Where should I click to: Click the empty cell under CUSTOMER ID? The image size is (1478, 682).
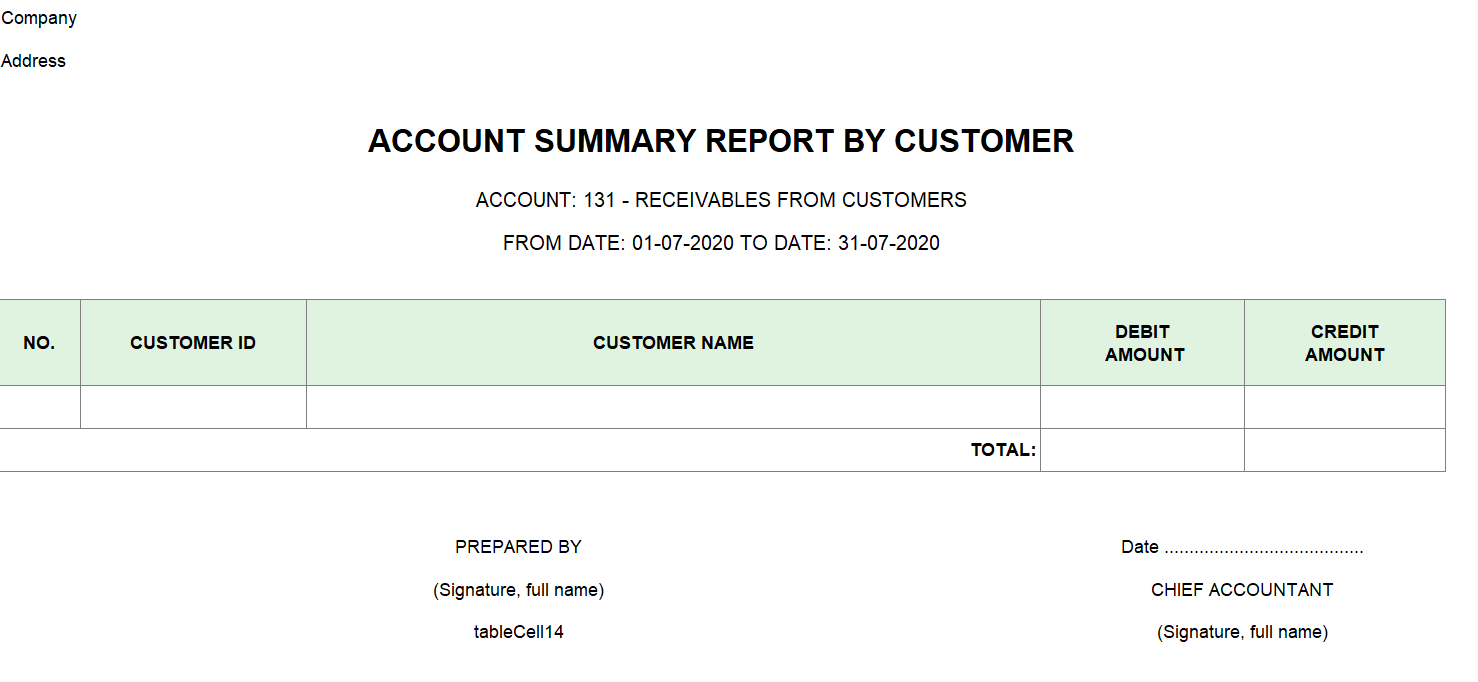[x=193, y=407]
